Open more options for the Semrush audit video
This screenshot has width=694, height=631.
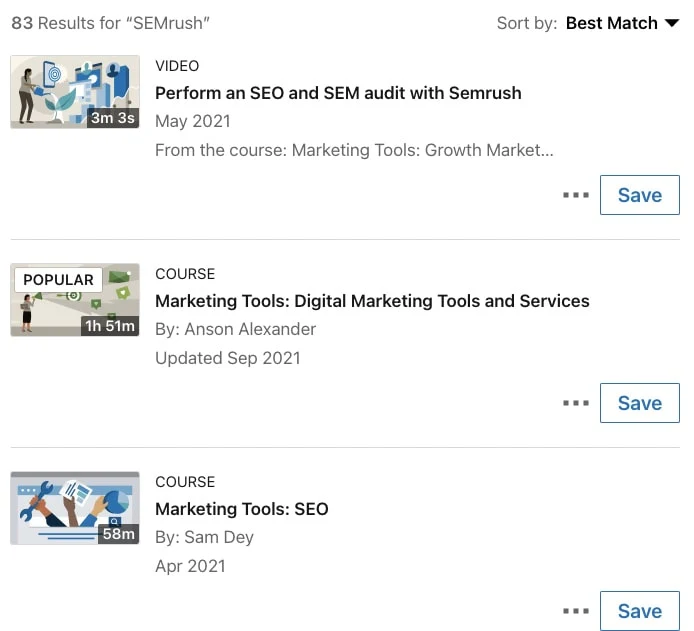click(x=576, y=195)
